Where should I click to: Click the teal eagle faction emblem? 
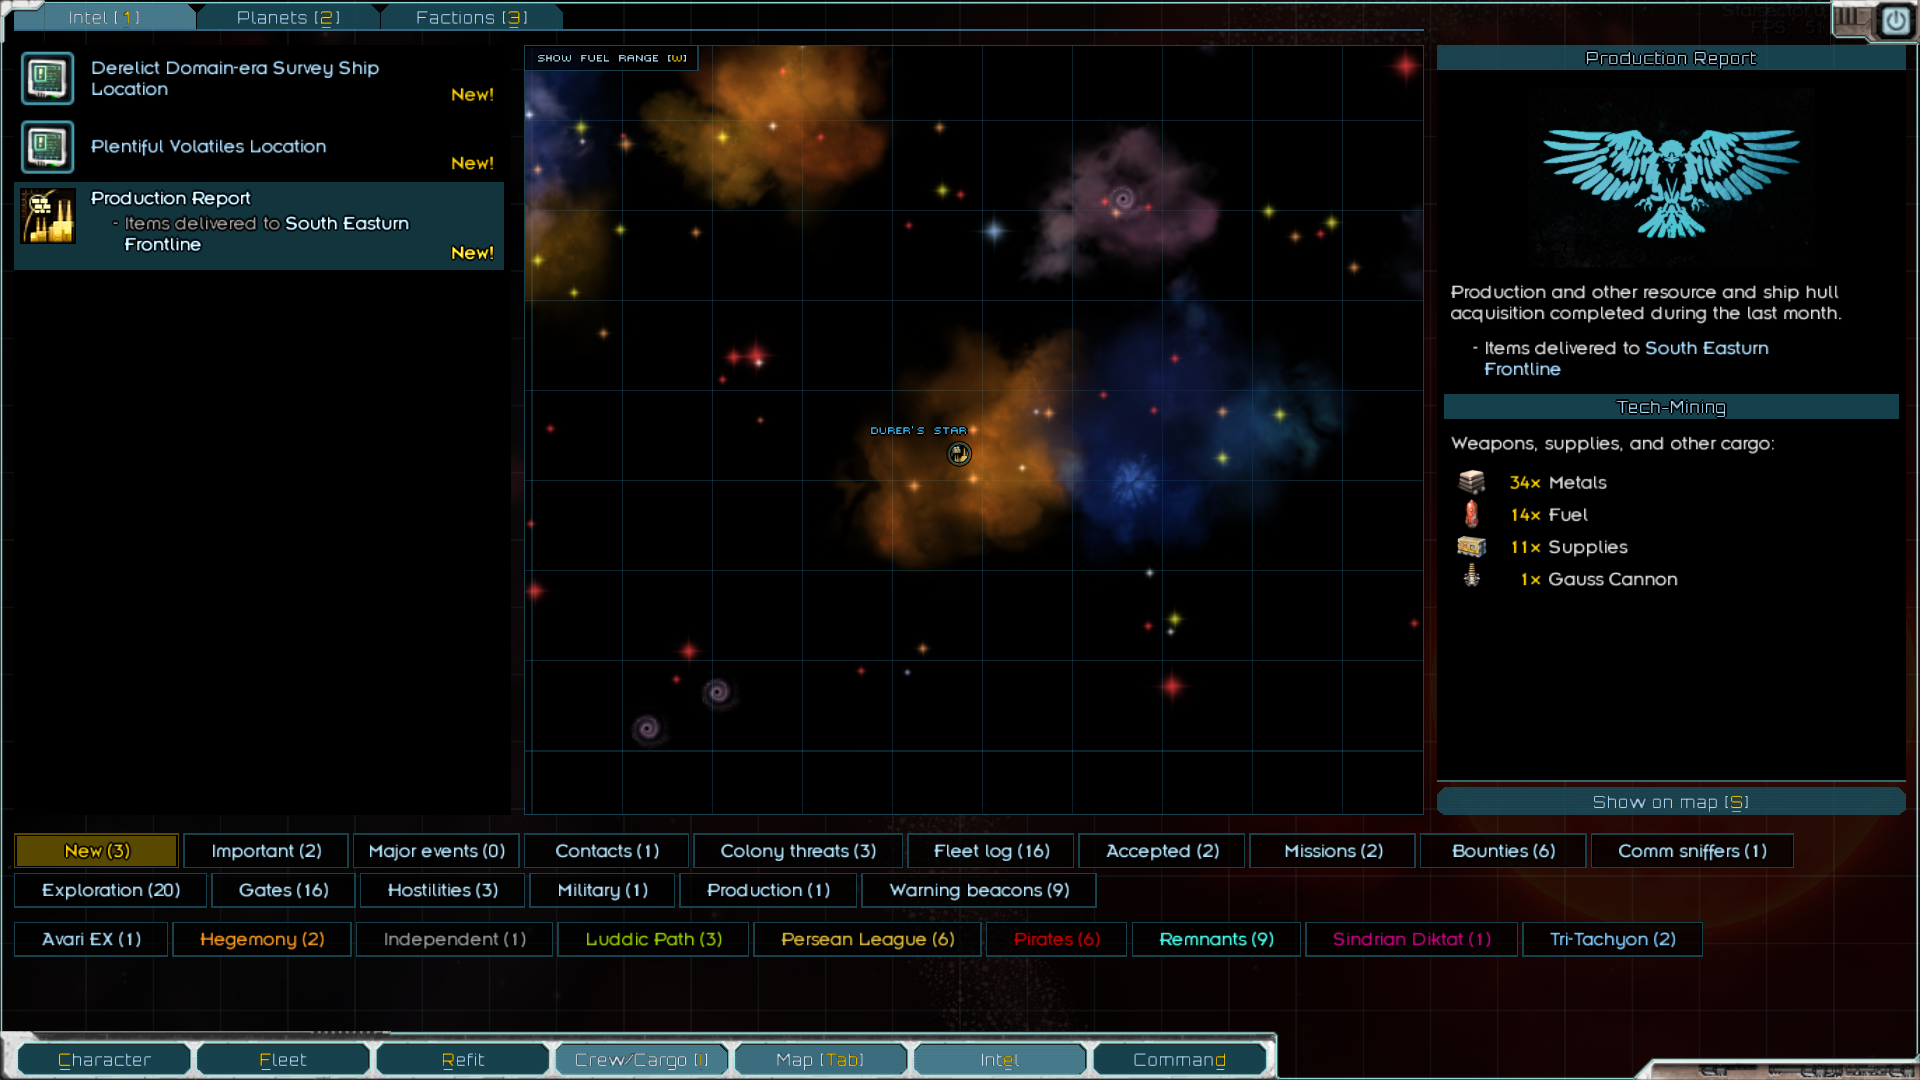point(1670,180)
